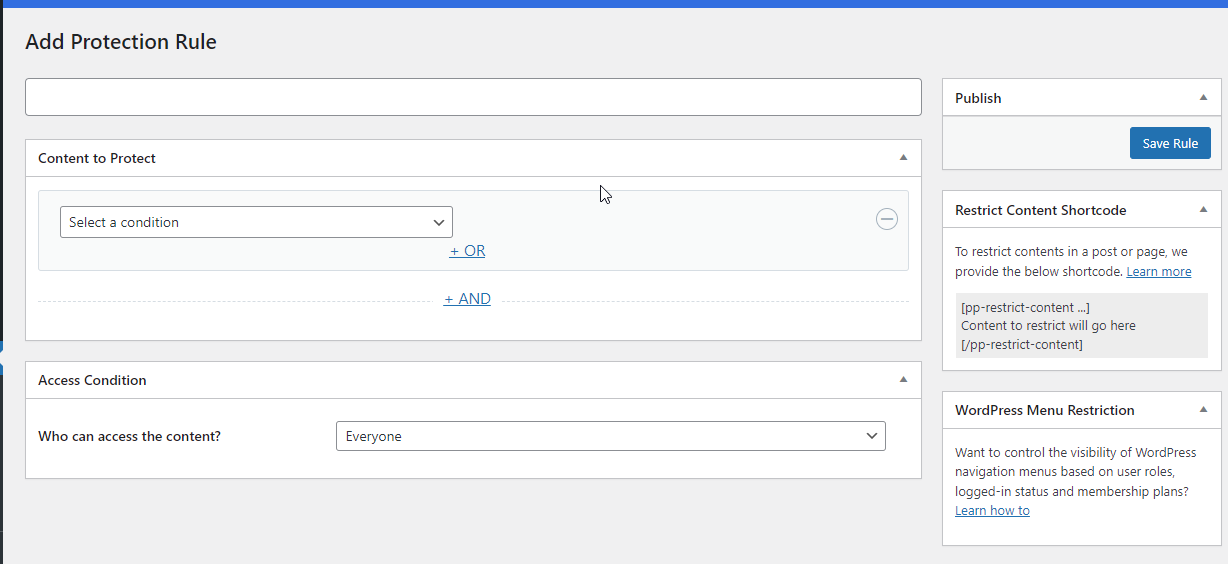Click the Publish panel title
This screenshot has height=564, width=1228.
[x=978, y=98]
